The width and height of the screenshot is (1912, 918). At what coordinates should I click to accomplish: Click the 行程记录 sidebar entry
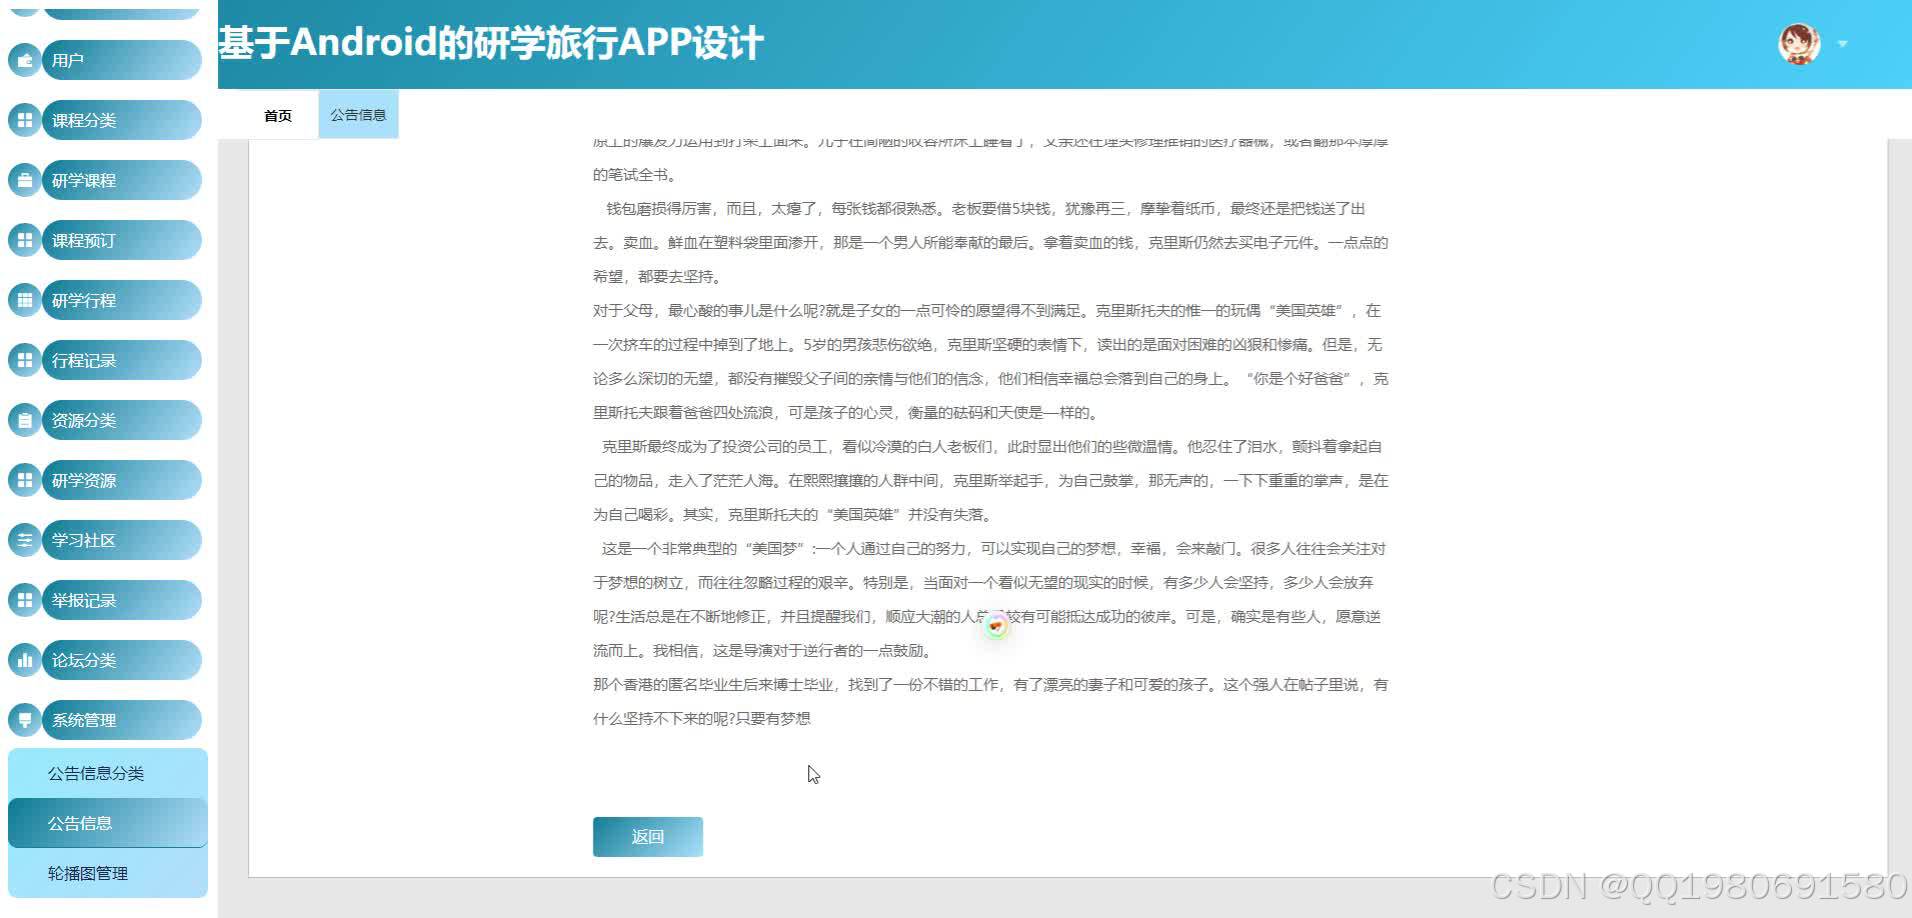click(x=84, y=360)
